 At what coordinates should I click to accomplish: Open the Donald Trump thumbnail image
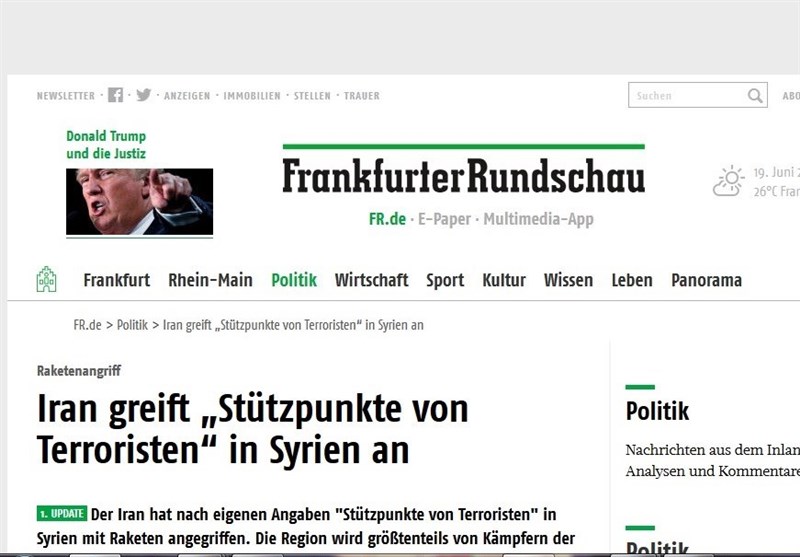139,201
